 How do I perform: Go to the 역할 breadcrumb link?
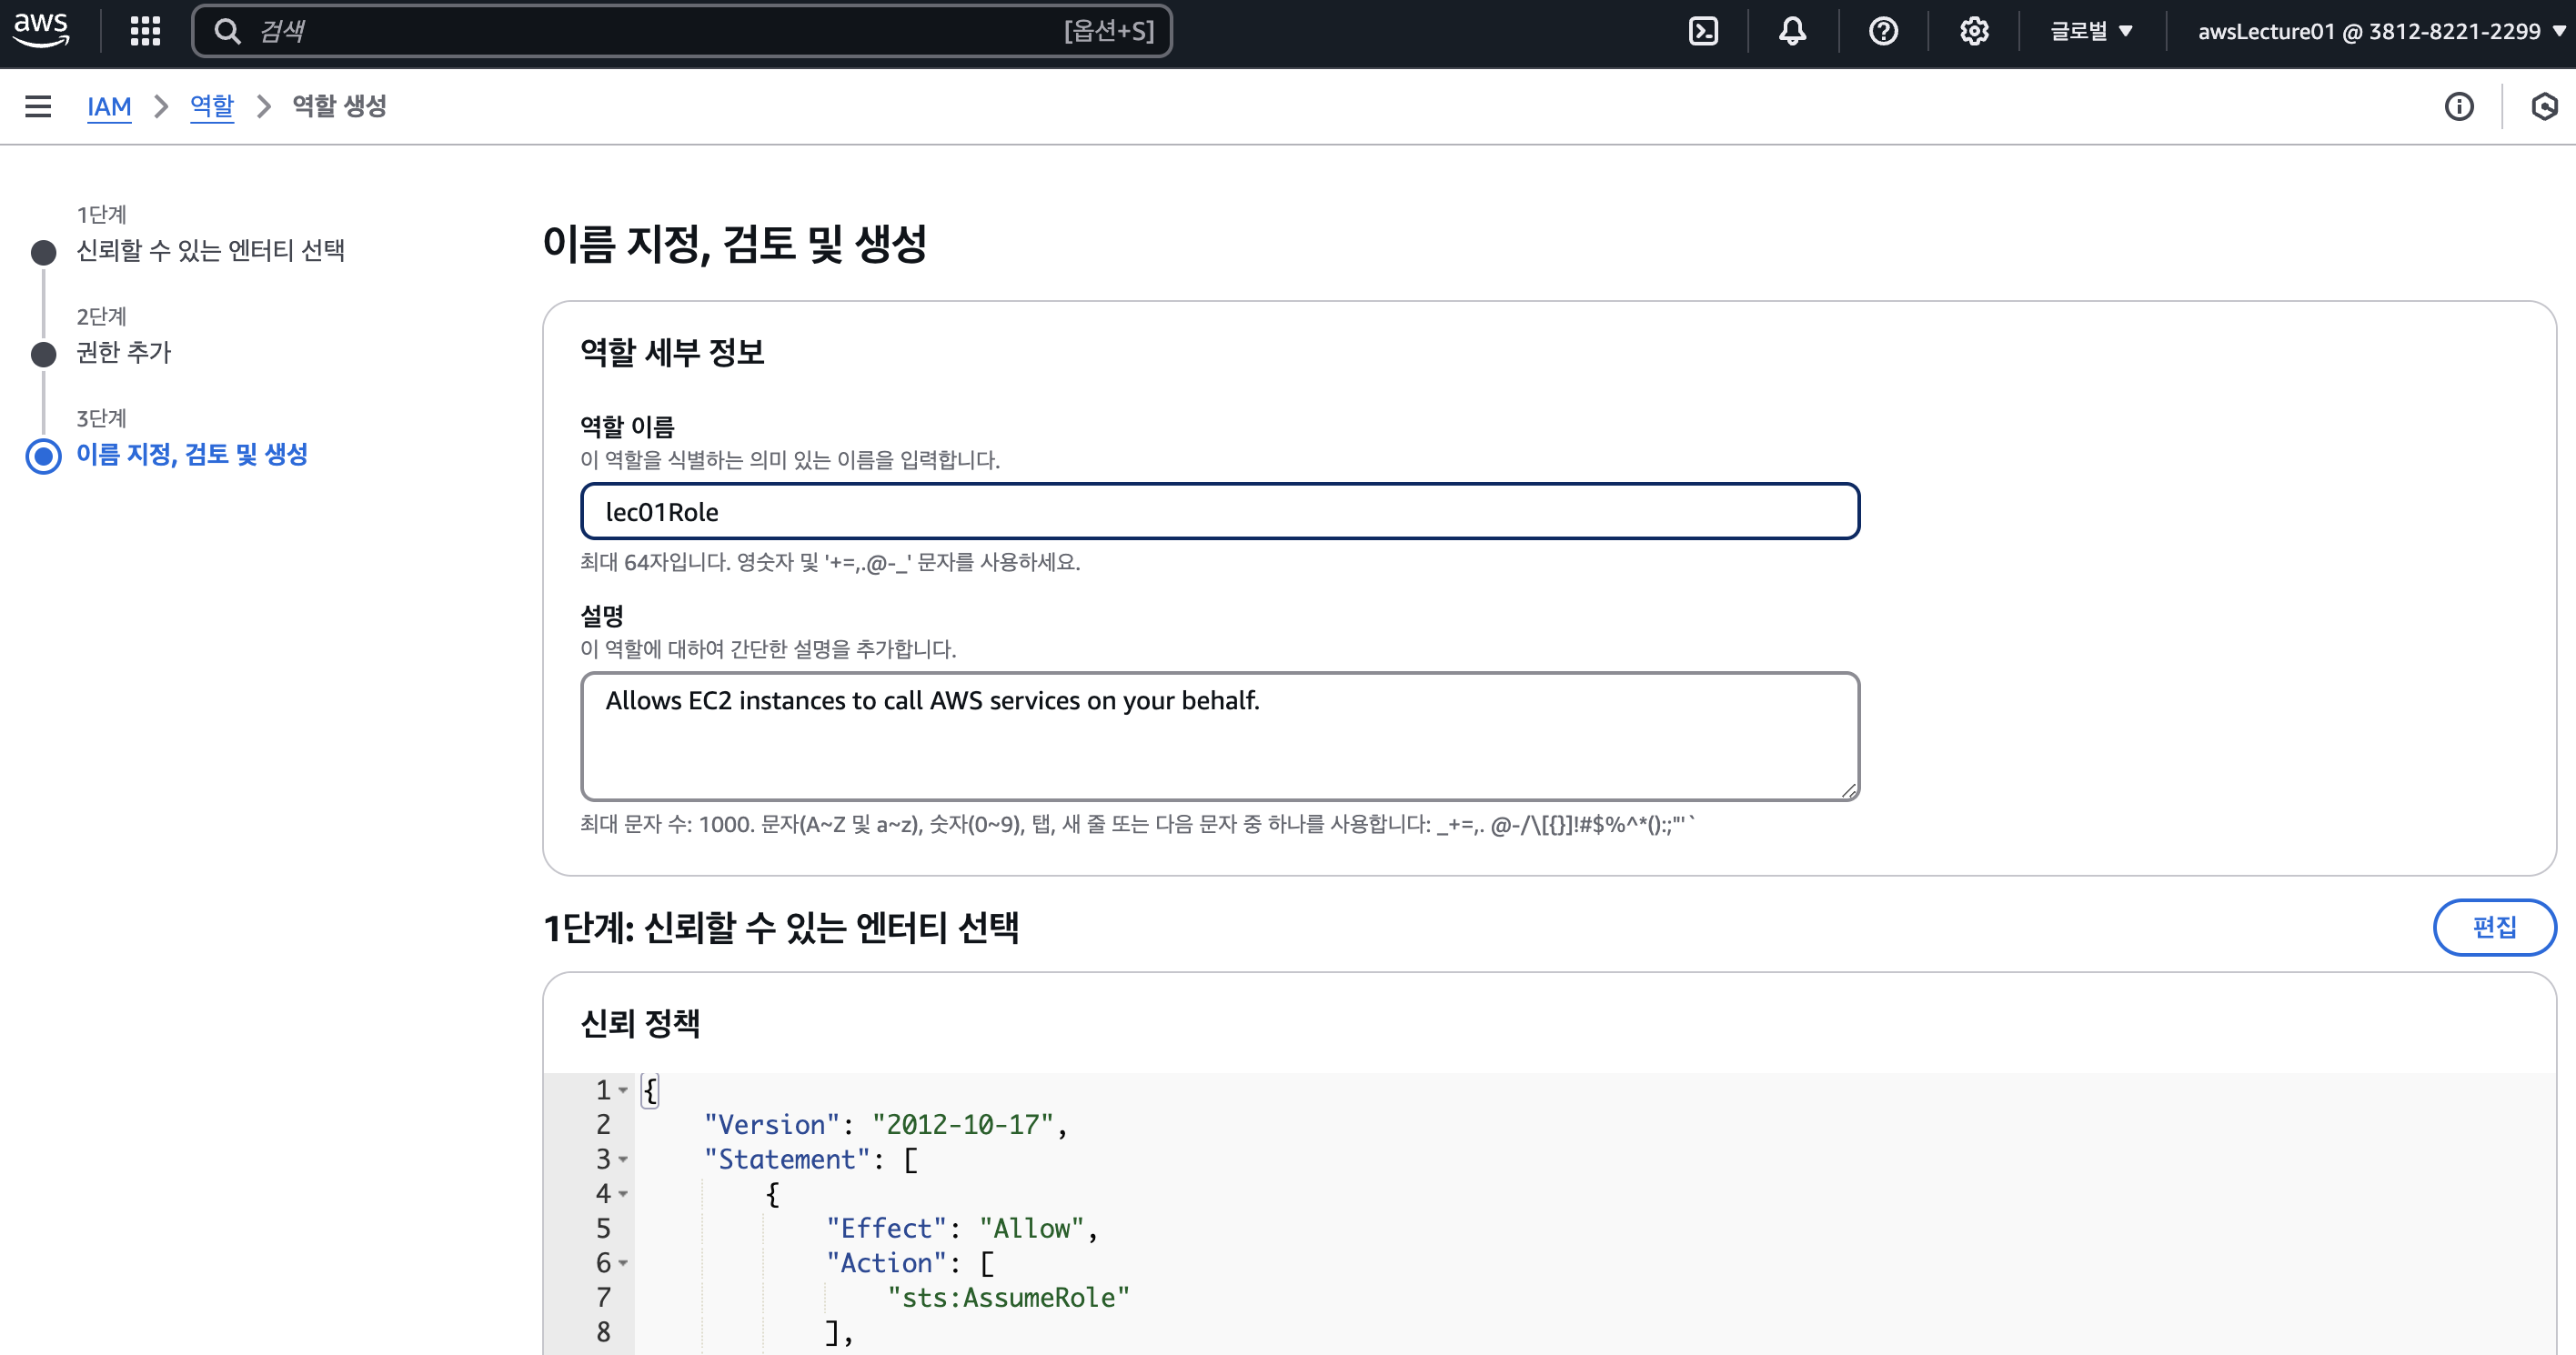212,106
